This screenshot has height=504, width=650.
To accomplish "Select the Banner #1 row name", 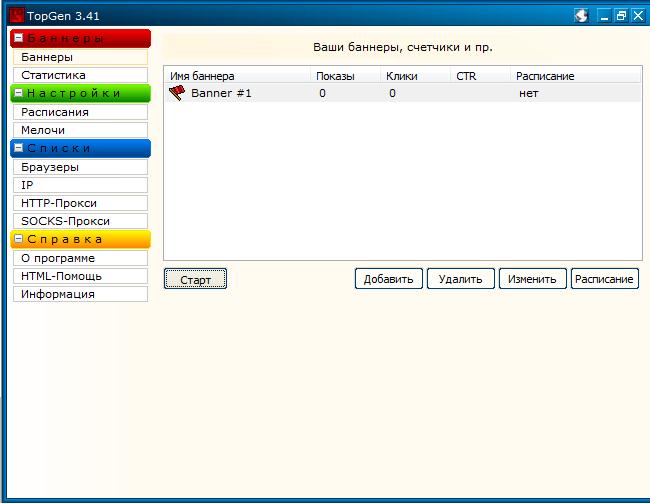I will [x=221, y=93].
